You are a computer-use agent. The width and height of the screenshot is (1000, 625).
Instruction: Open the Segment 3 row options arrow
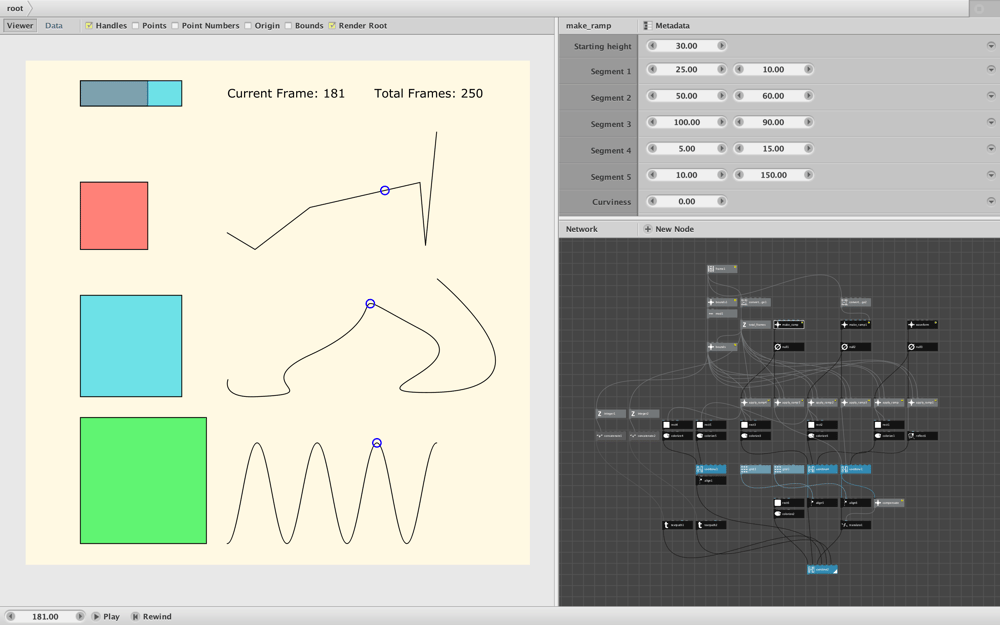point(991,122)
